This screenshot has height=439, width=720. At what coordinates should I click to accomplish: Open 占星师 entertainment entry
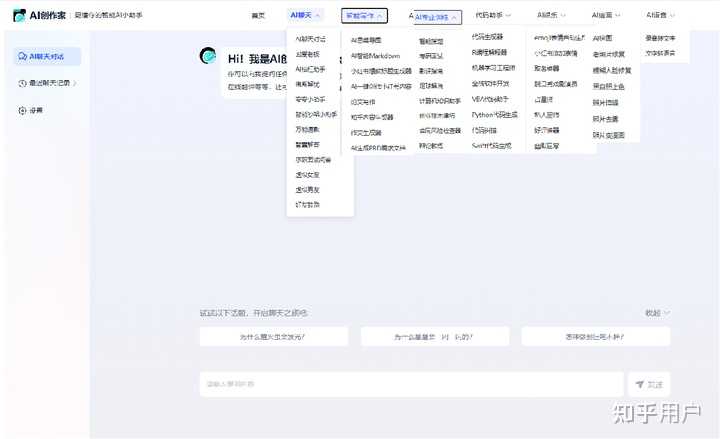tap(543, 99)
